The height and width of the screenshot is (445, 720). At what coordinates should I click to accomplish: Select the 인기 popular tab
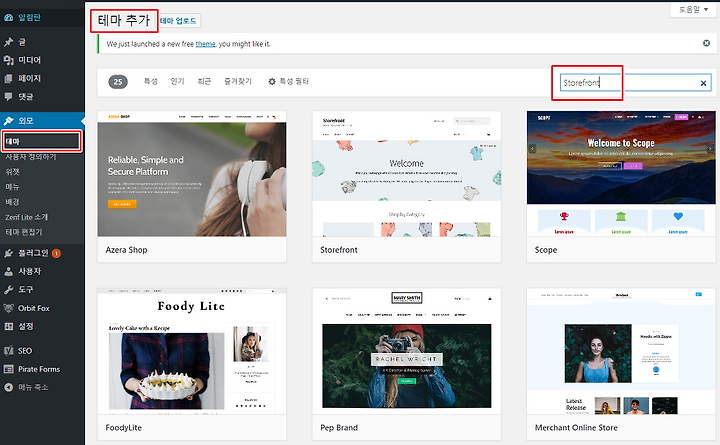click(177, 81)
